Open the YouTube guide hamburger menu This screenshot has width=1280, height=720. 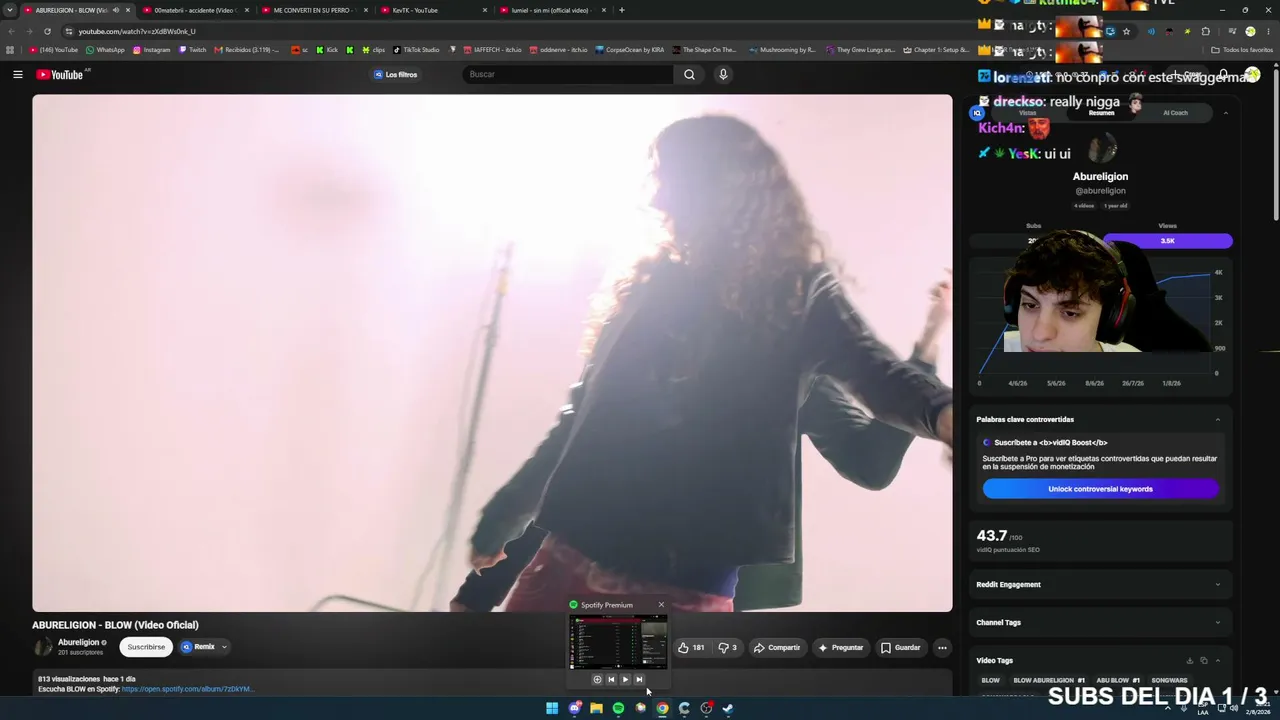pos(17,74)
